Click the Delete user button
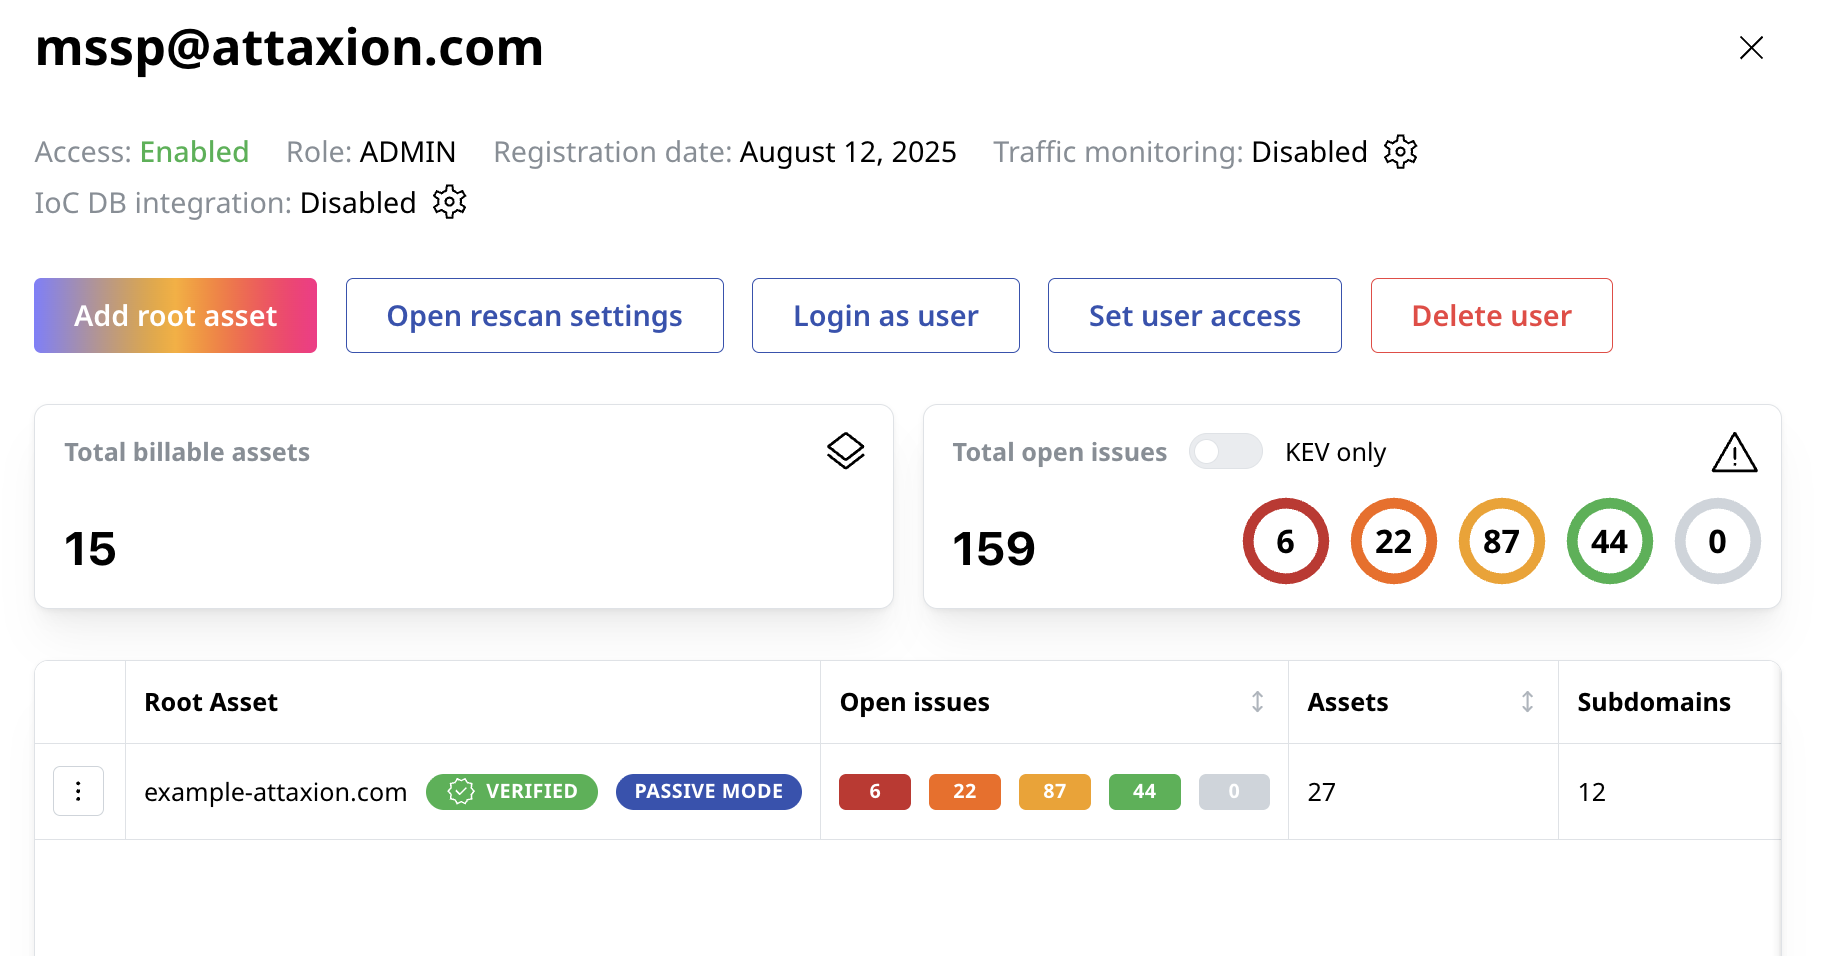Image resolution: width=1822 pixels, height=956 pixels. coord(1491,316)
